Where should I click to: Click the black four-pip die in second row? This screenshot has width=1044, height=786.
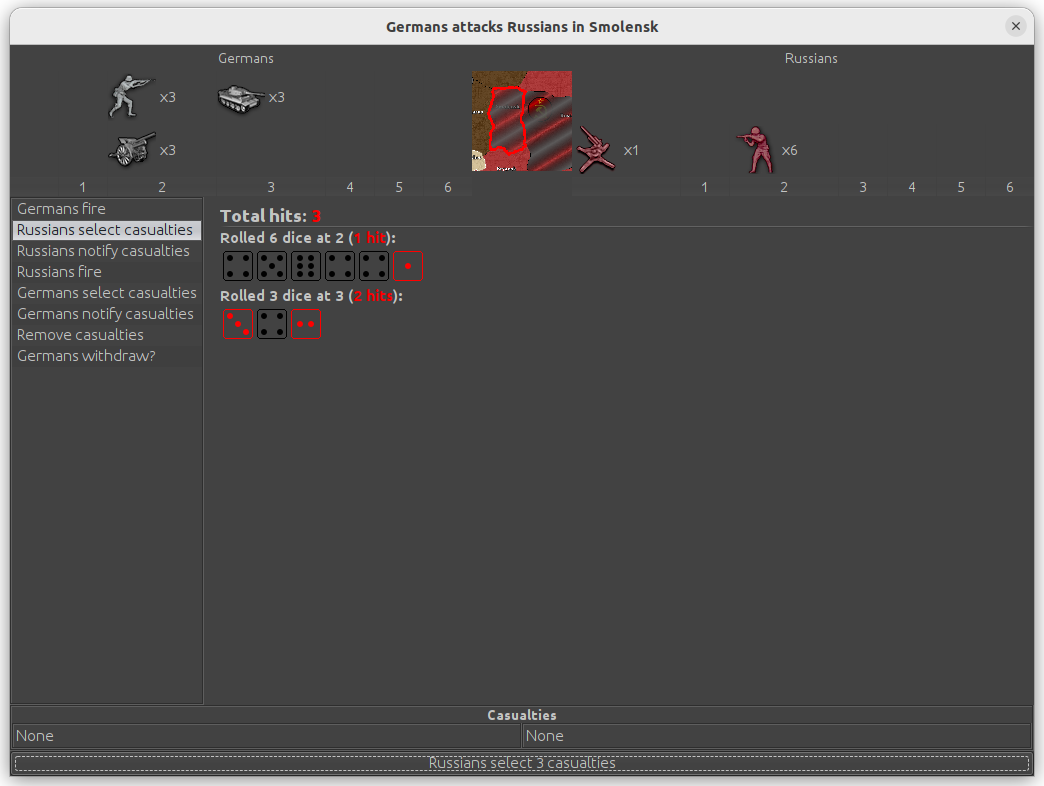(272, 324)
